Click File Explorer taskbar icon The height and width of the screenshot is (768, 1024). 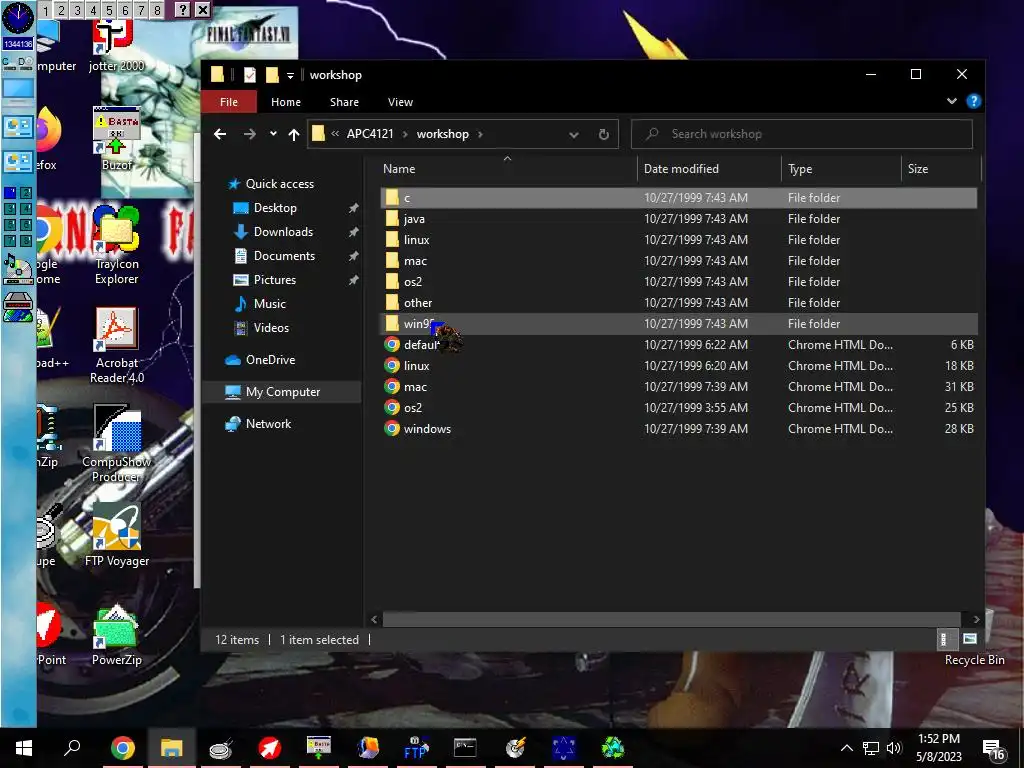tap(171, 748)
